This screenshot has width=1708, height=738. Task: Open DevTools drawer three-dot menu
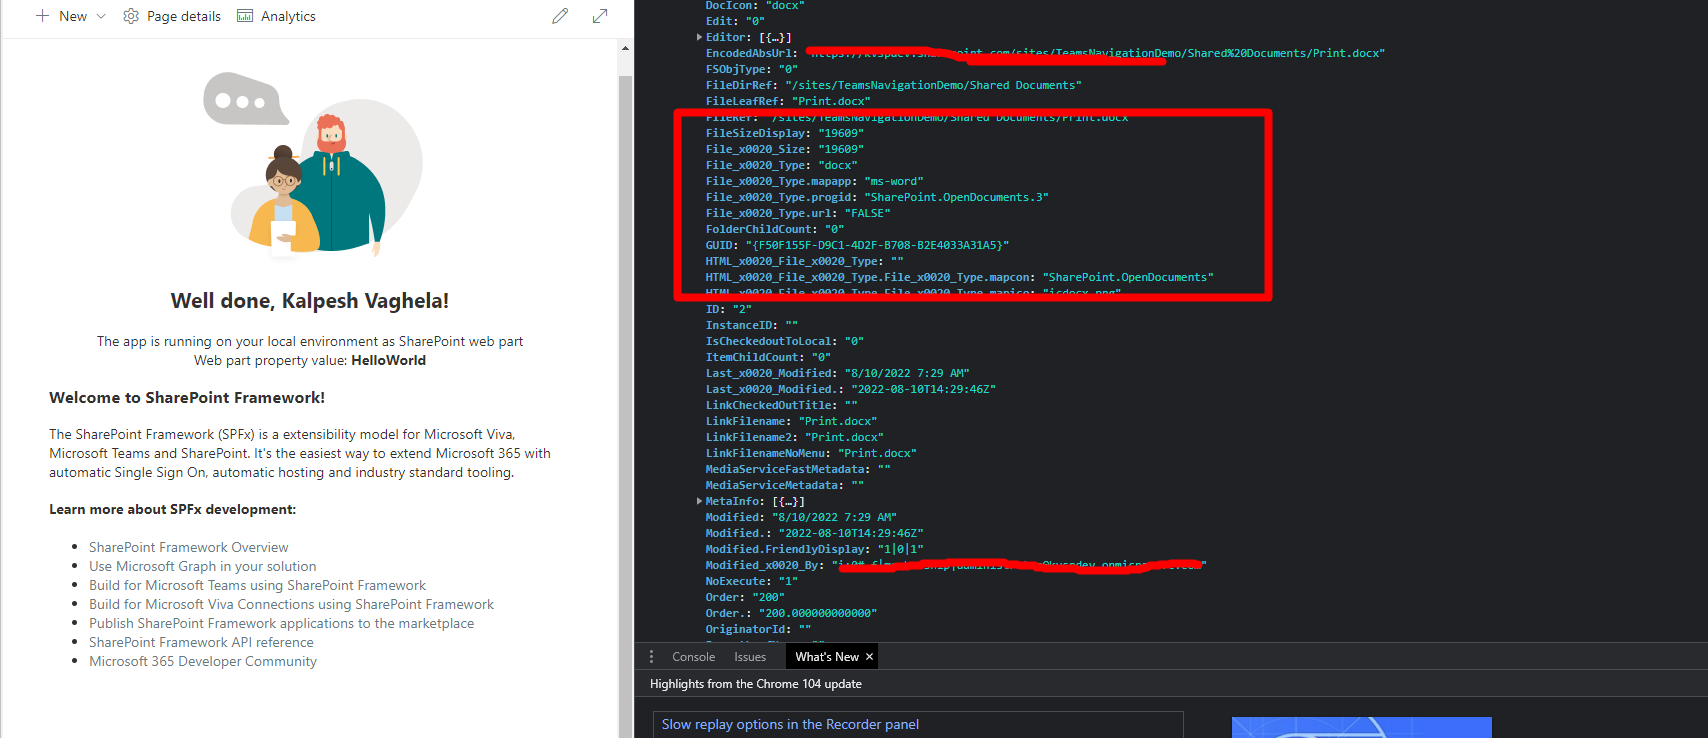pyautogui.click(x=651, y=657)
